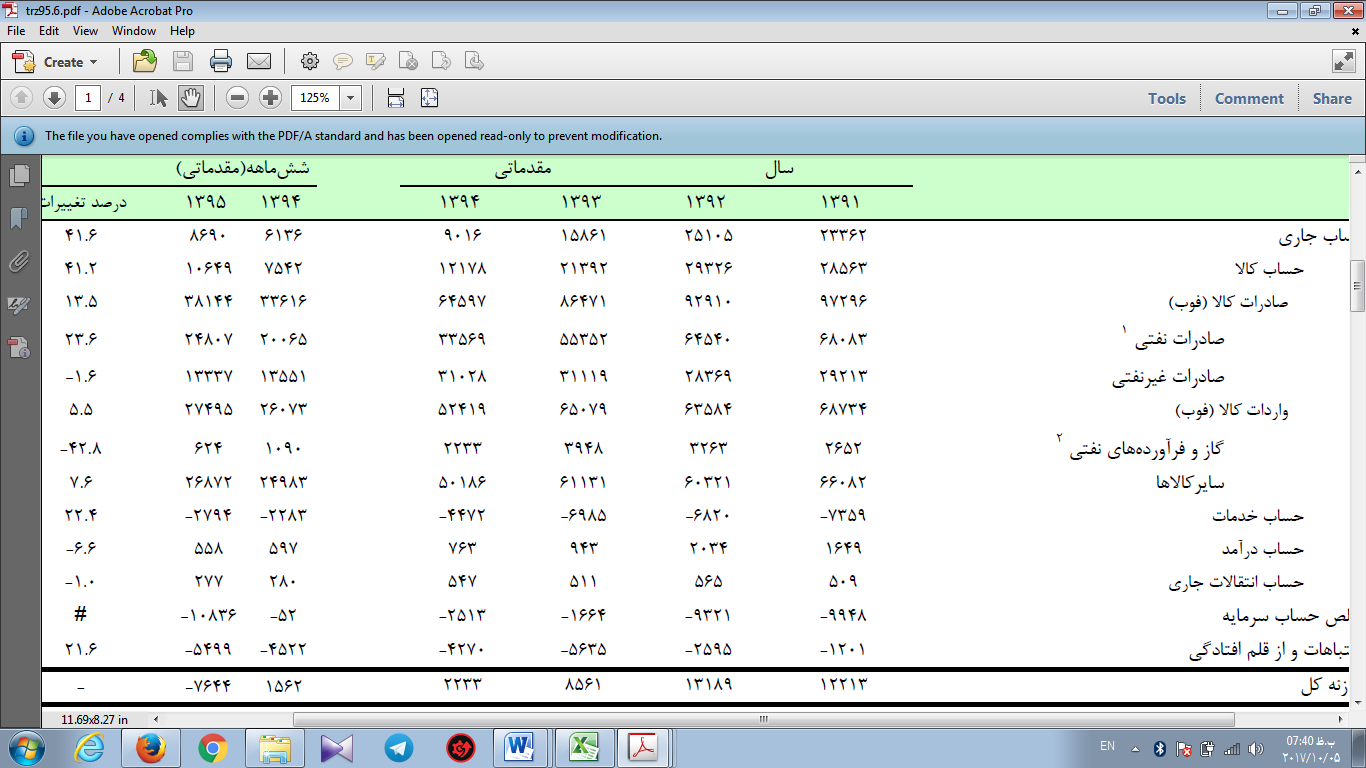
Task: Send file by email envelope icon
Action: coord(259,61)
